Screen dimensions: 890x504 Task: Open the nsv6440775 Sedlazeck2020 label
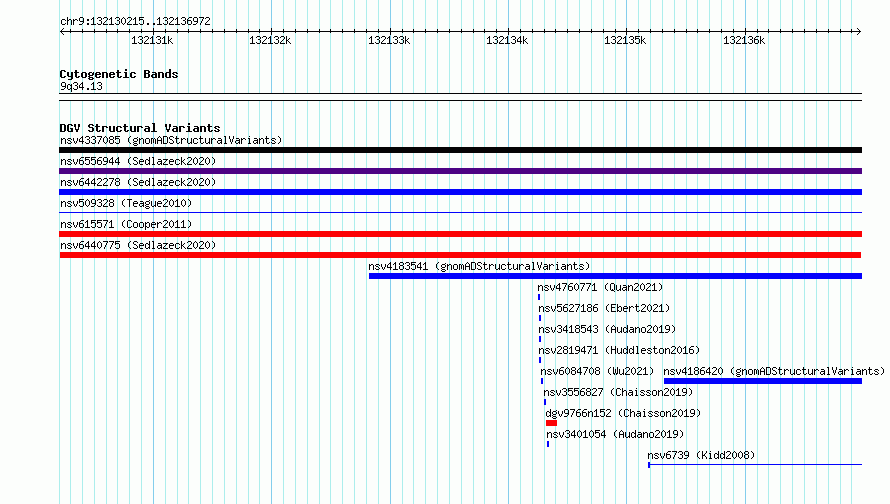pyautogui.click(x=138, y=245)
